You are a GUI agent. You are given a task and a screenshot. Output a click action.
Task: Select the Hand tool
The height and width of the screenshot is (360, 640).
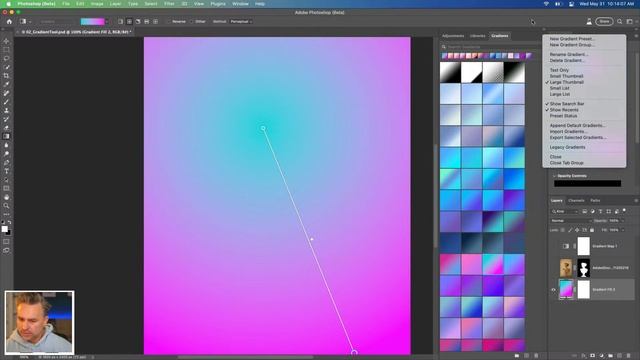point(6,197)
